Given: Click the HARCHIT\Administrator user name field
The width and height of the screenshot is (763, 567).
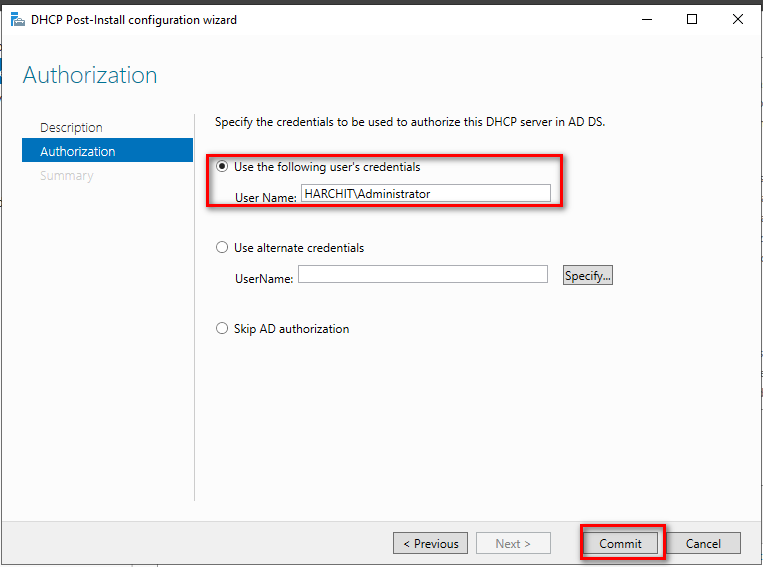Looking at the screenshot, I should click(x=426, y=193).
